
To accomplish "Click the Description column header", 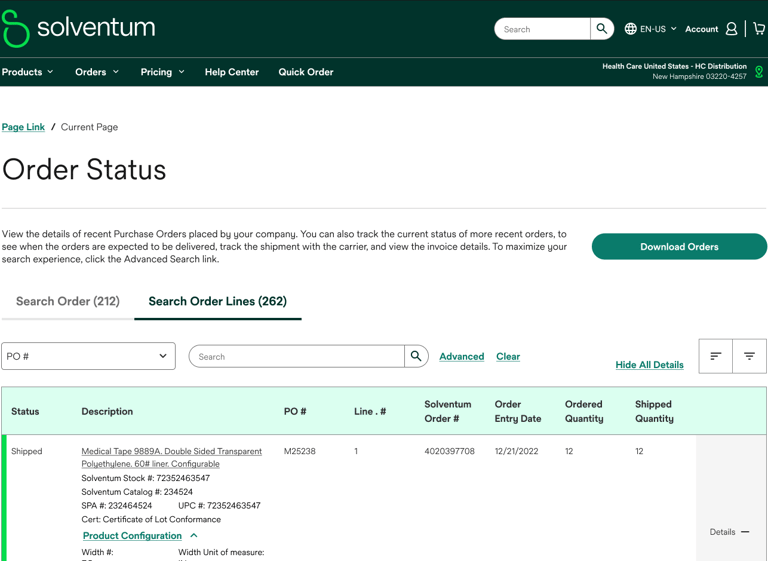I will click(107, 412).
